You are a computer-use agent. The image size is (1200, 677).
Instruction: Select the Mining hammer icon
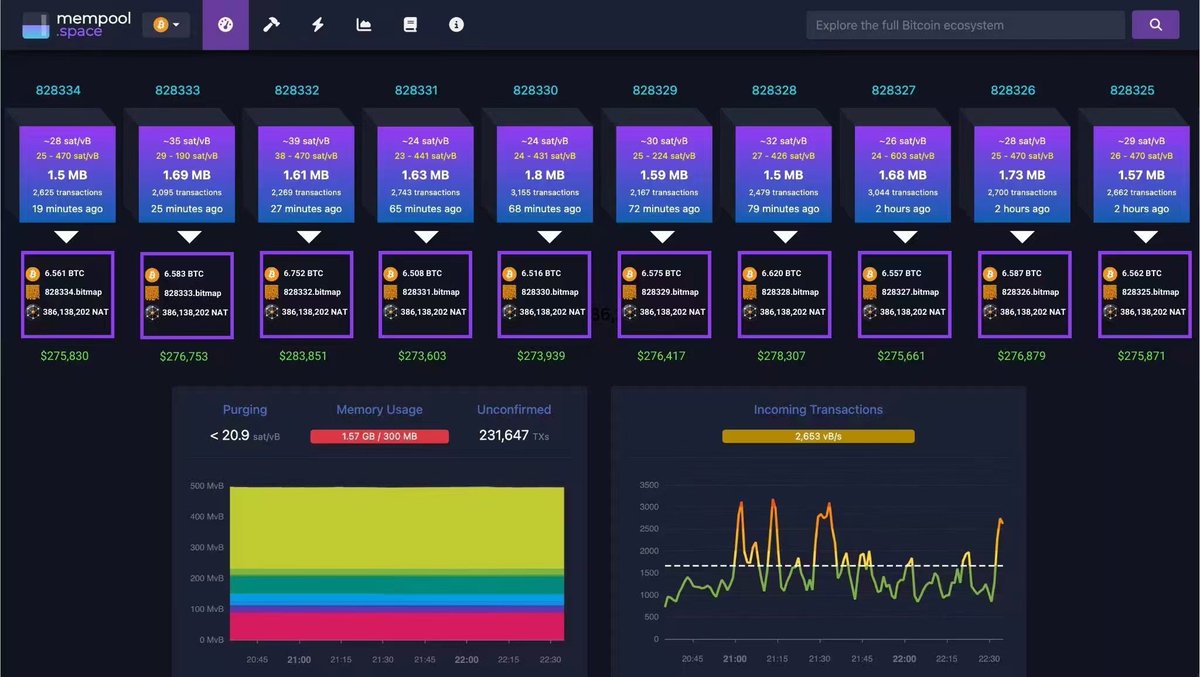click(271, 24)
